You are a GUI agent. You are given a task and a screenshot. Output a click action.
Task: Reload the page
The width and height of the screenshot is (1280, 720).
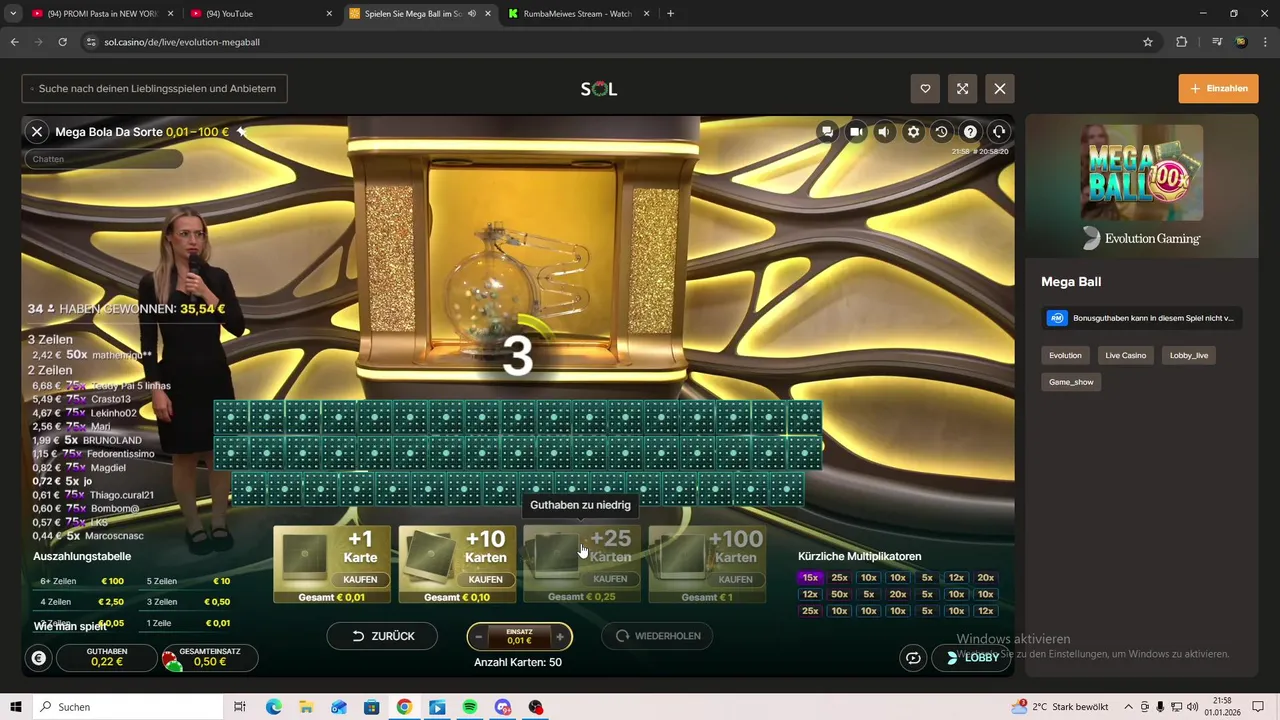pos(62,42)
